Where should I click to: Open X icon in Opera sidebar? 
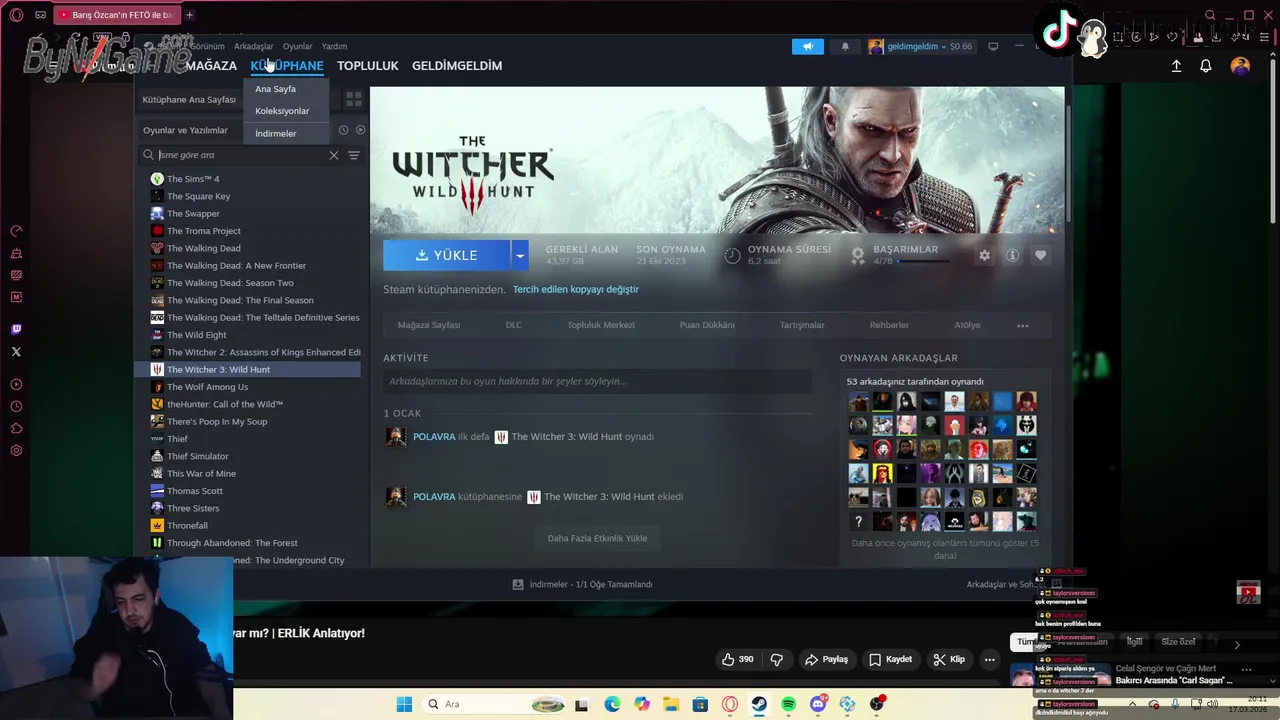coord(16,352)
